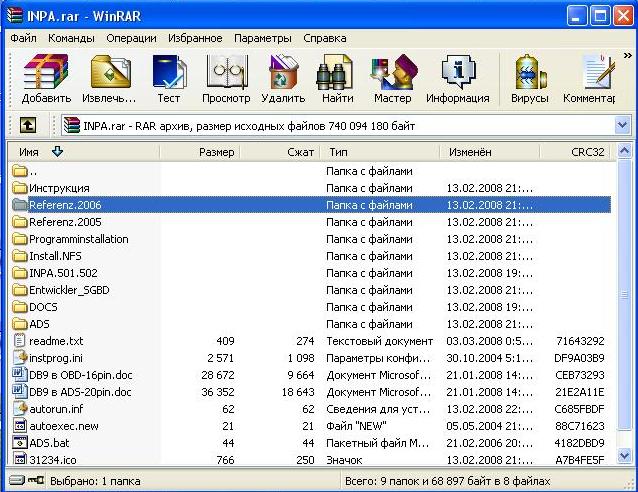Screen dimensions: 638x492
Task: Open the Избранное menu
Action: pyautogui.click(x=195, y=38)
